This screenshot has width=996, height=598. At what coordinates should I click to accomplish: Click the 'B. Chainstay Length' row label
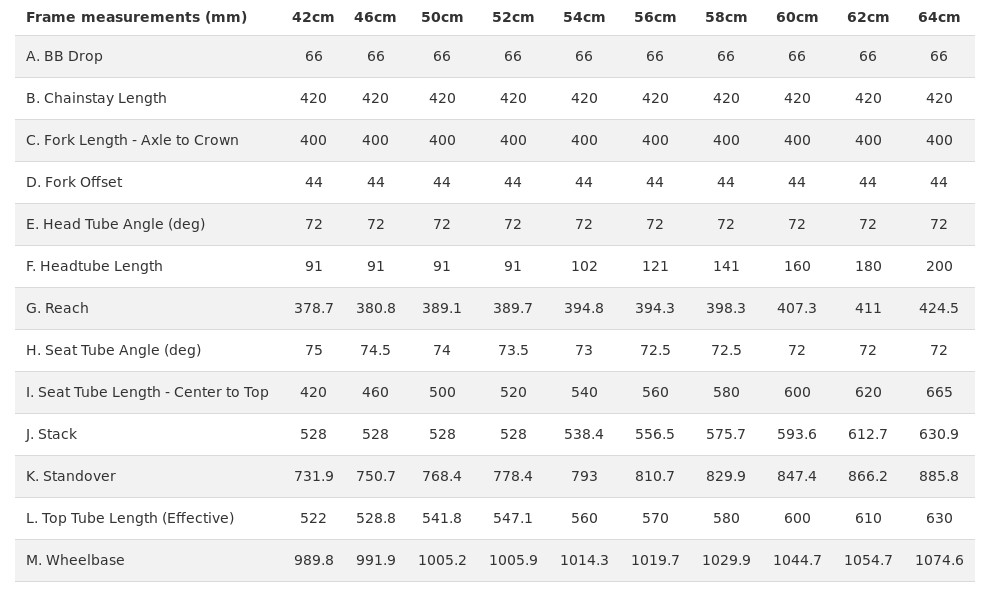coord(97,98)
